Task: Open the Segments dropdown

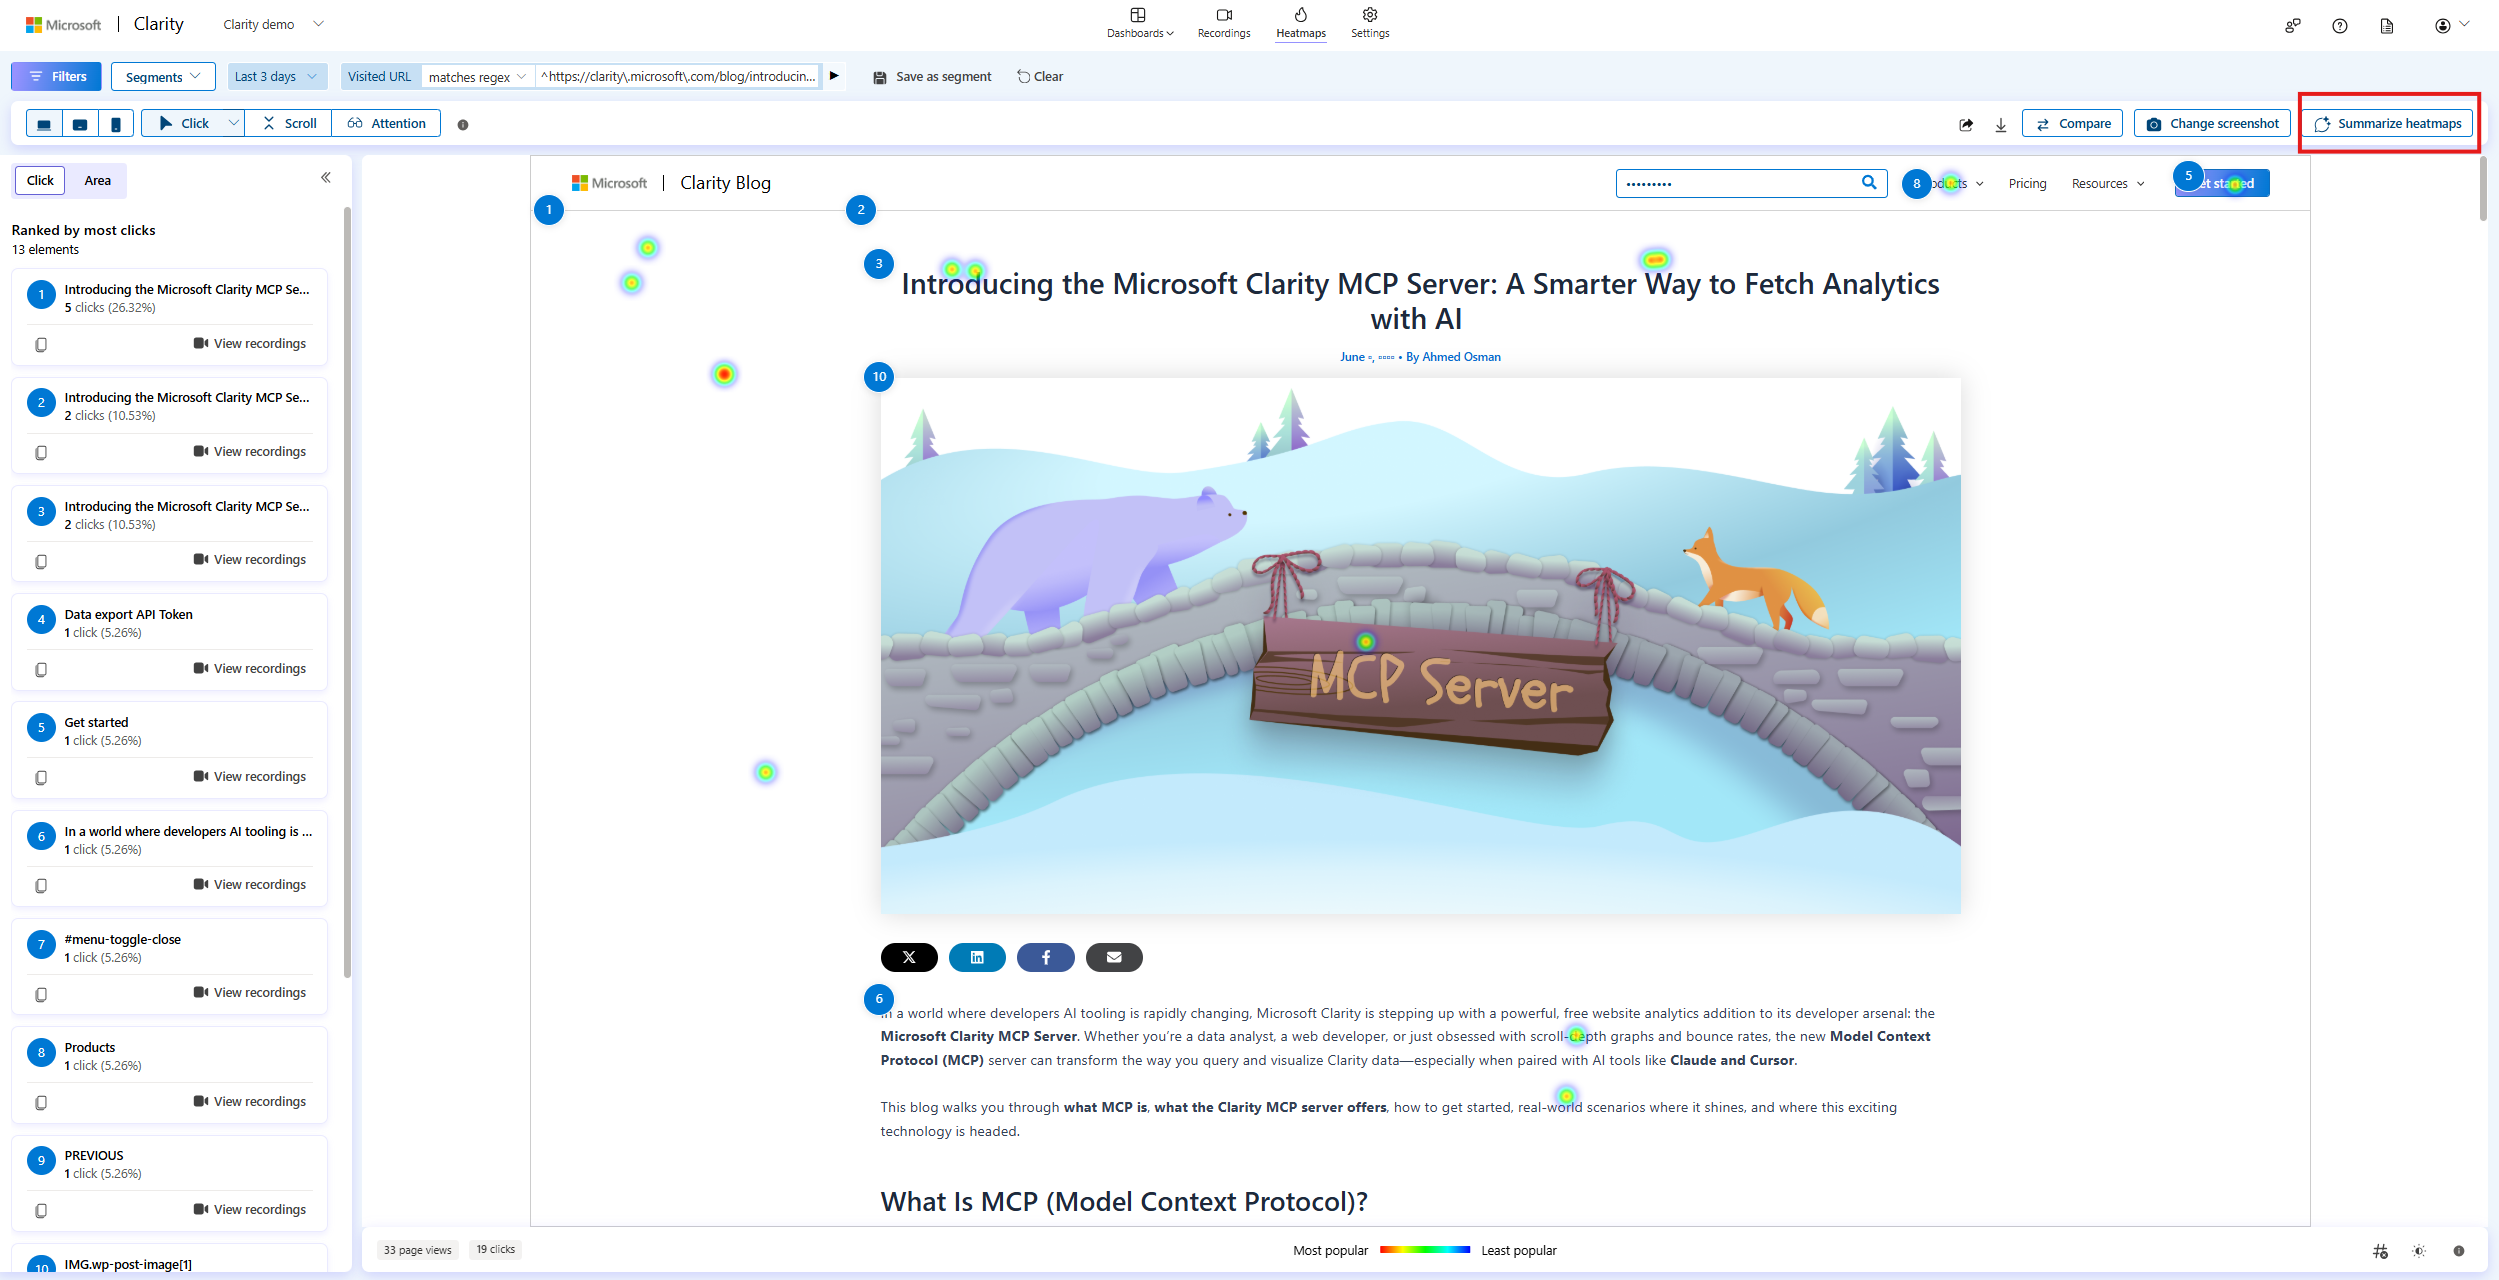Action: click(x=163, y=77)
